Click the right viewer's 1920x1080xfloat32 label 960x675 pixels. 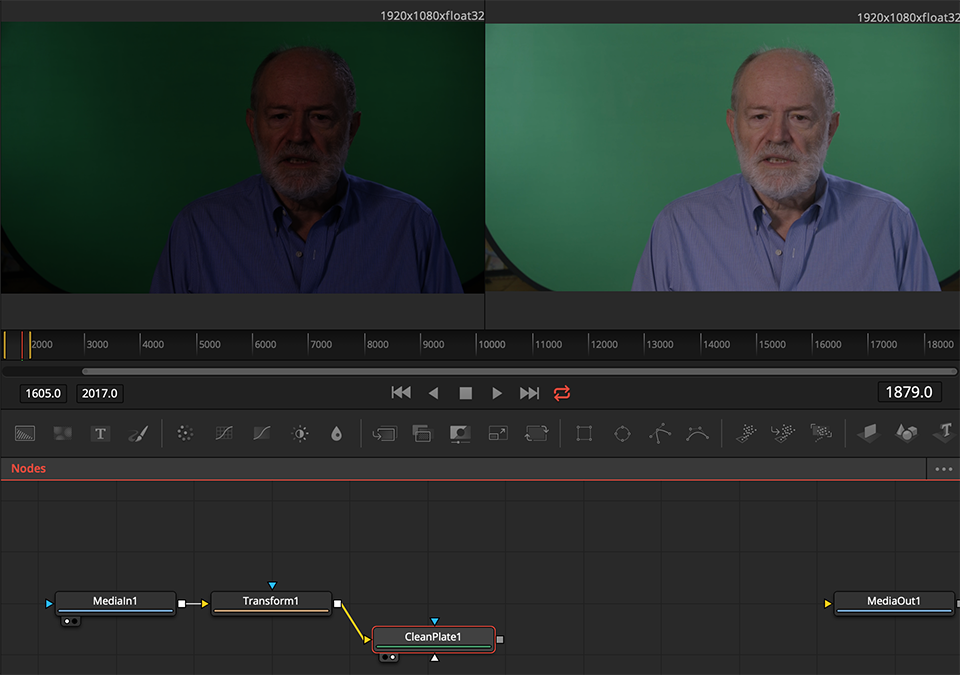pos(908,18)
